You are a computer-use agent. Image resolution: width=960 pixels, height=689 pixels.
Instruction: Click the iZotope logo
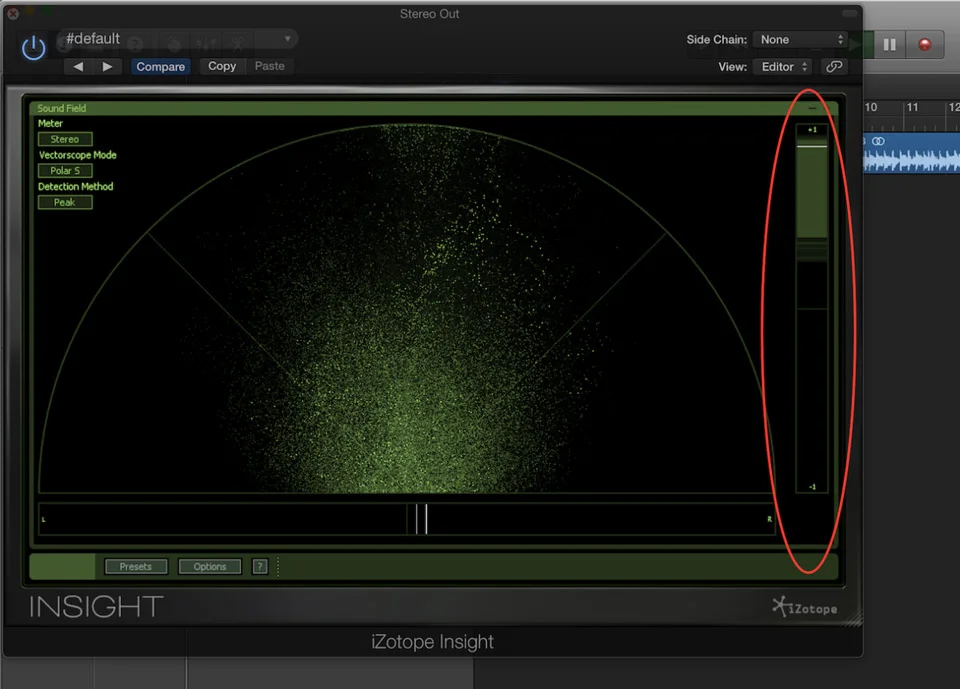tap(804, 607)
